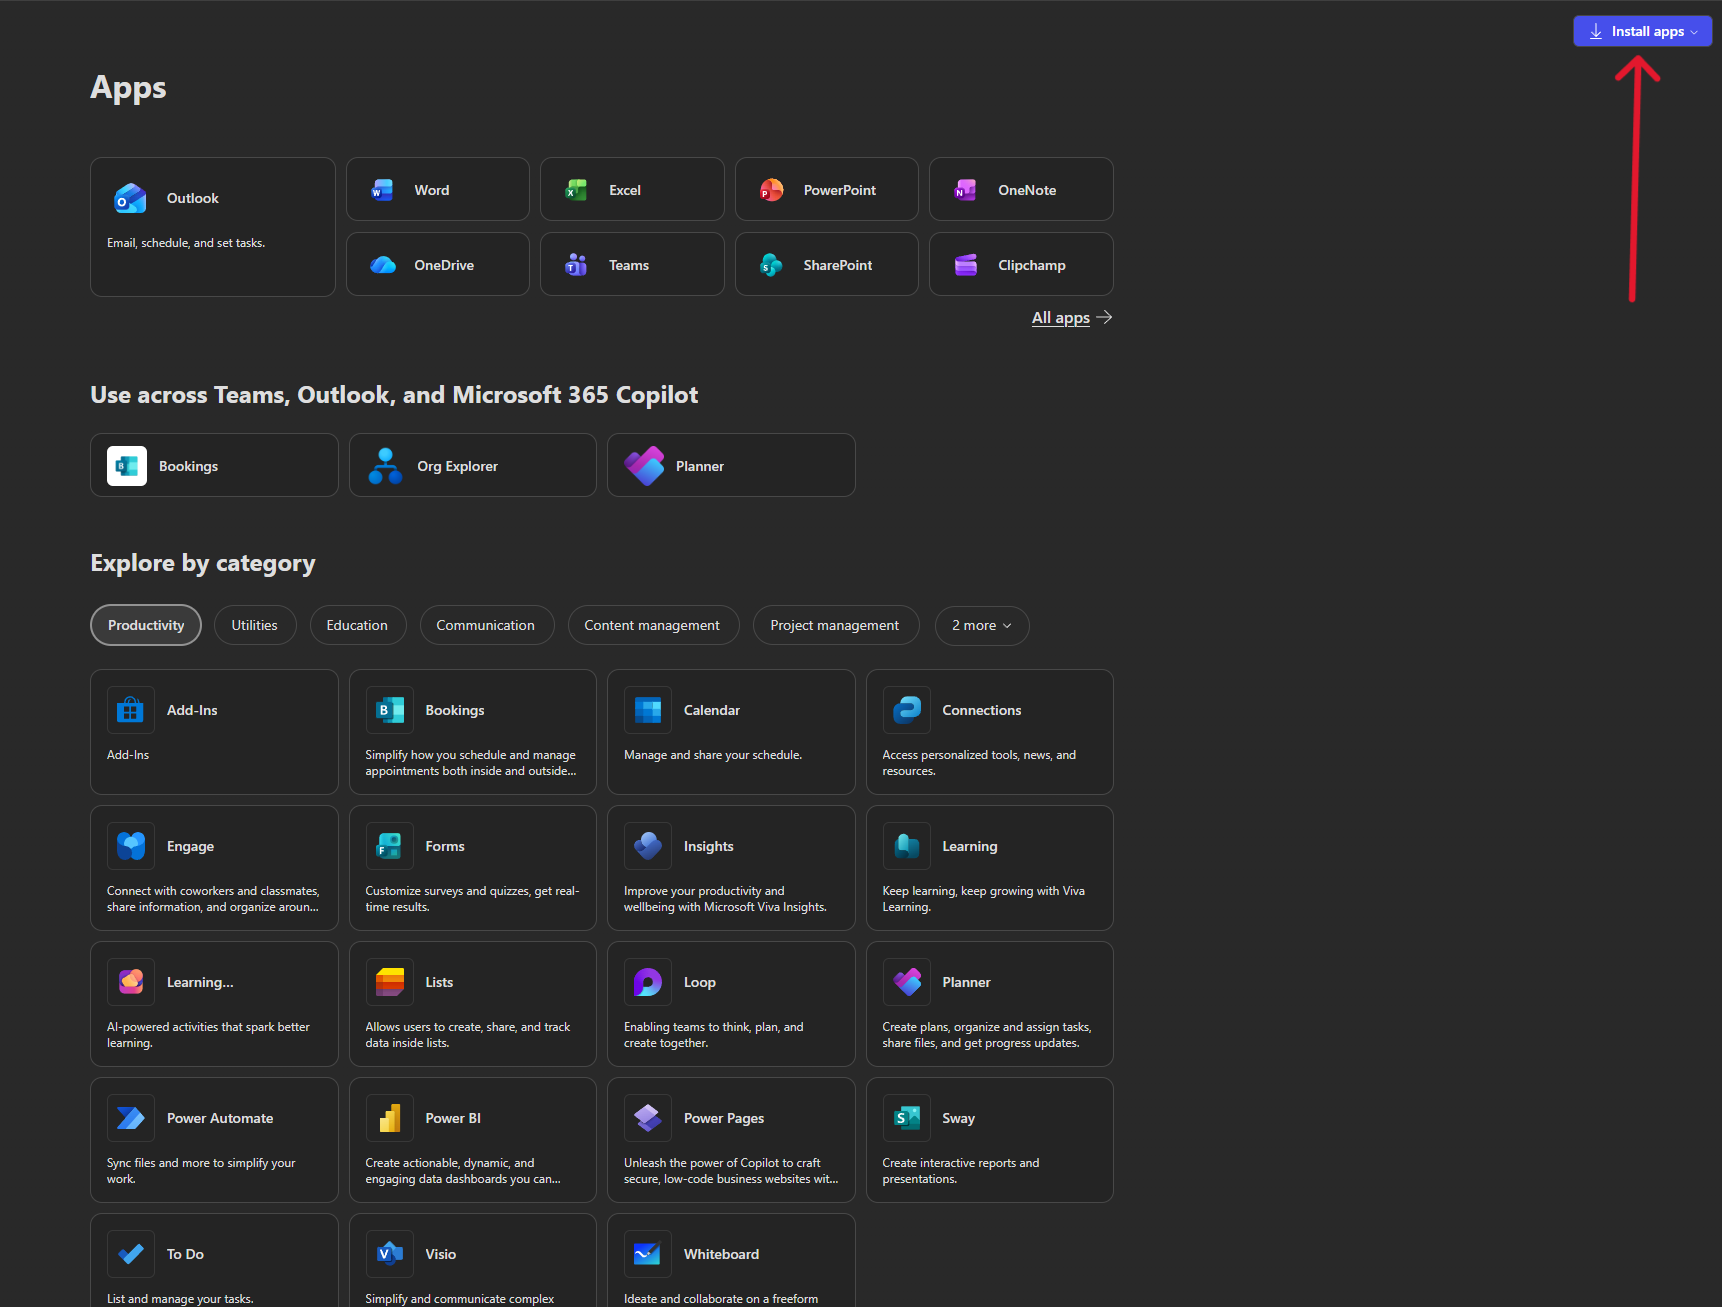The image size is (1722, 1307).
Task: Open the Planner card in Productivity grid
Action: 990,1004
